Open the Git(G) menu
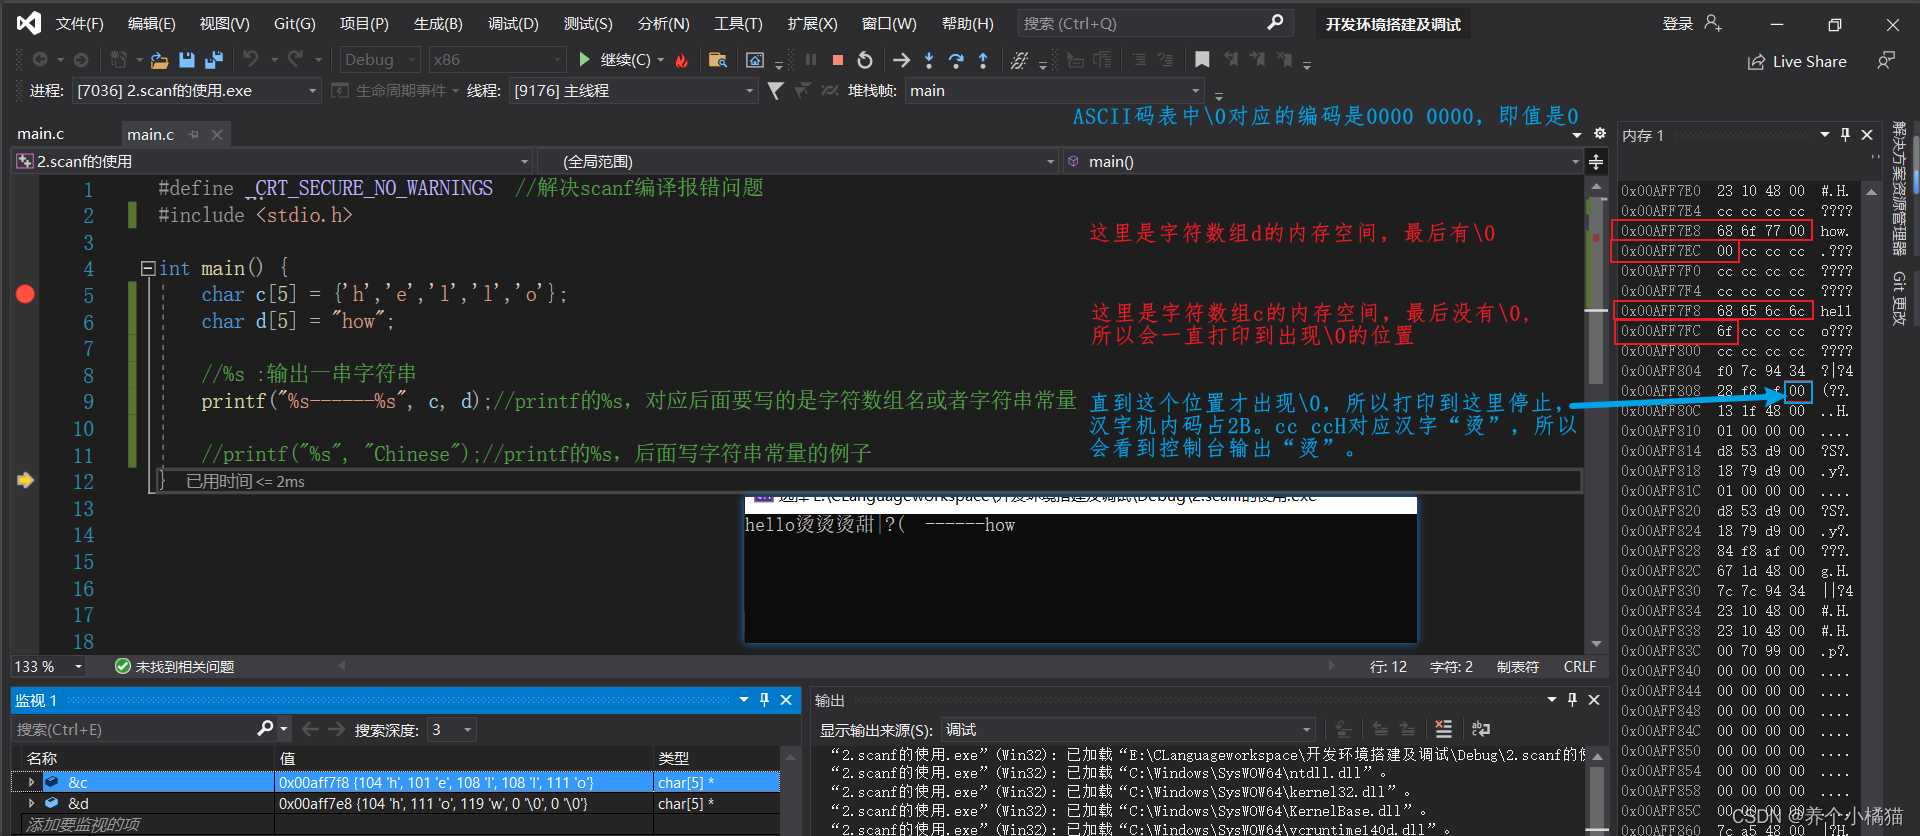This screenshot has width=1920, height=836. pyautogui.click(x=295, y=23)
